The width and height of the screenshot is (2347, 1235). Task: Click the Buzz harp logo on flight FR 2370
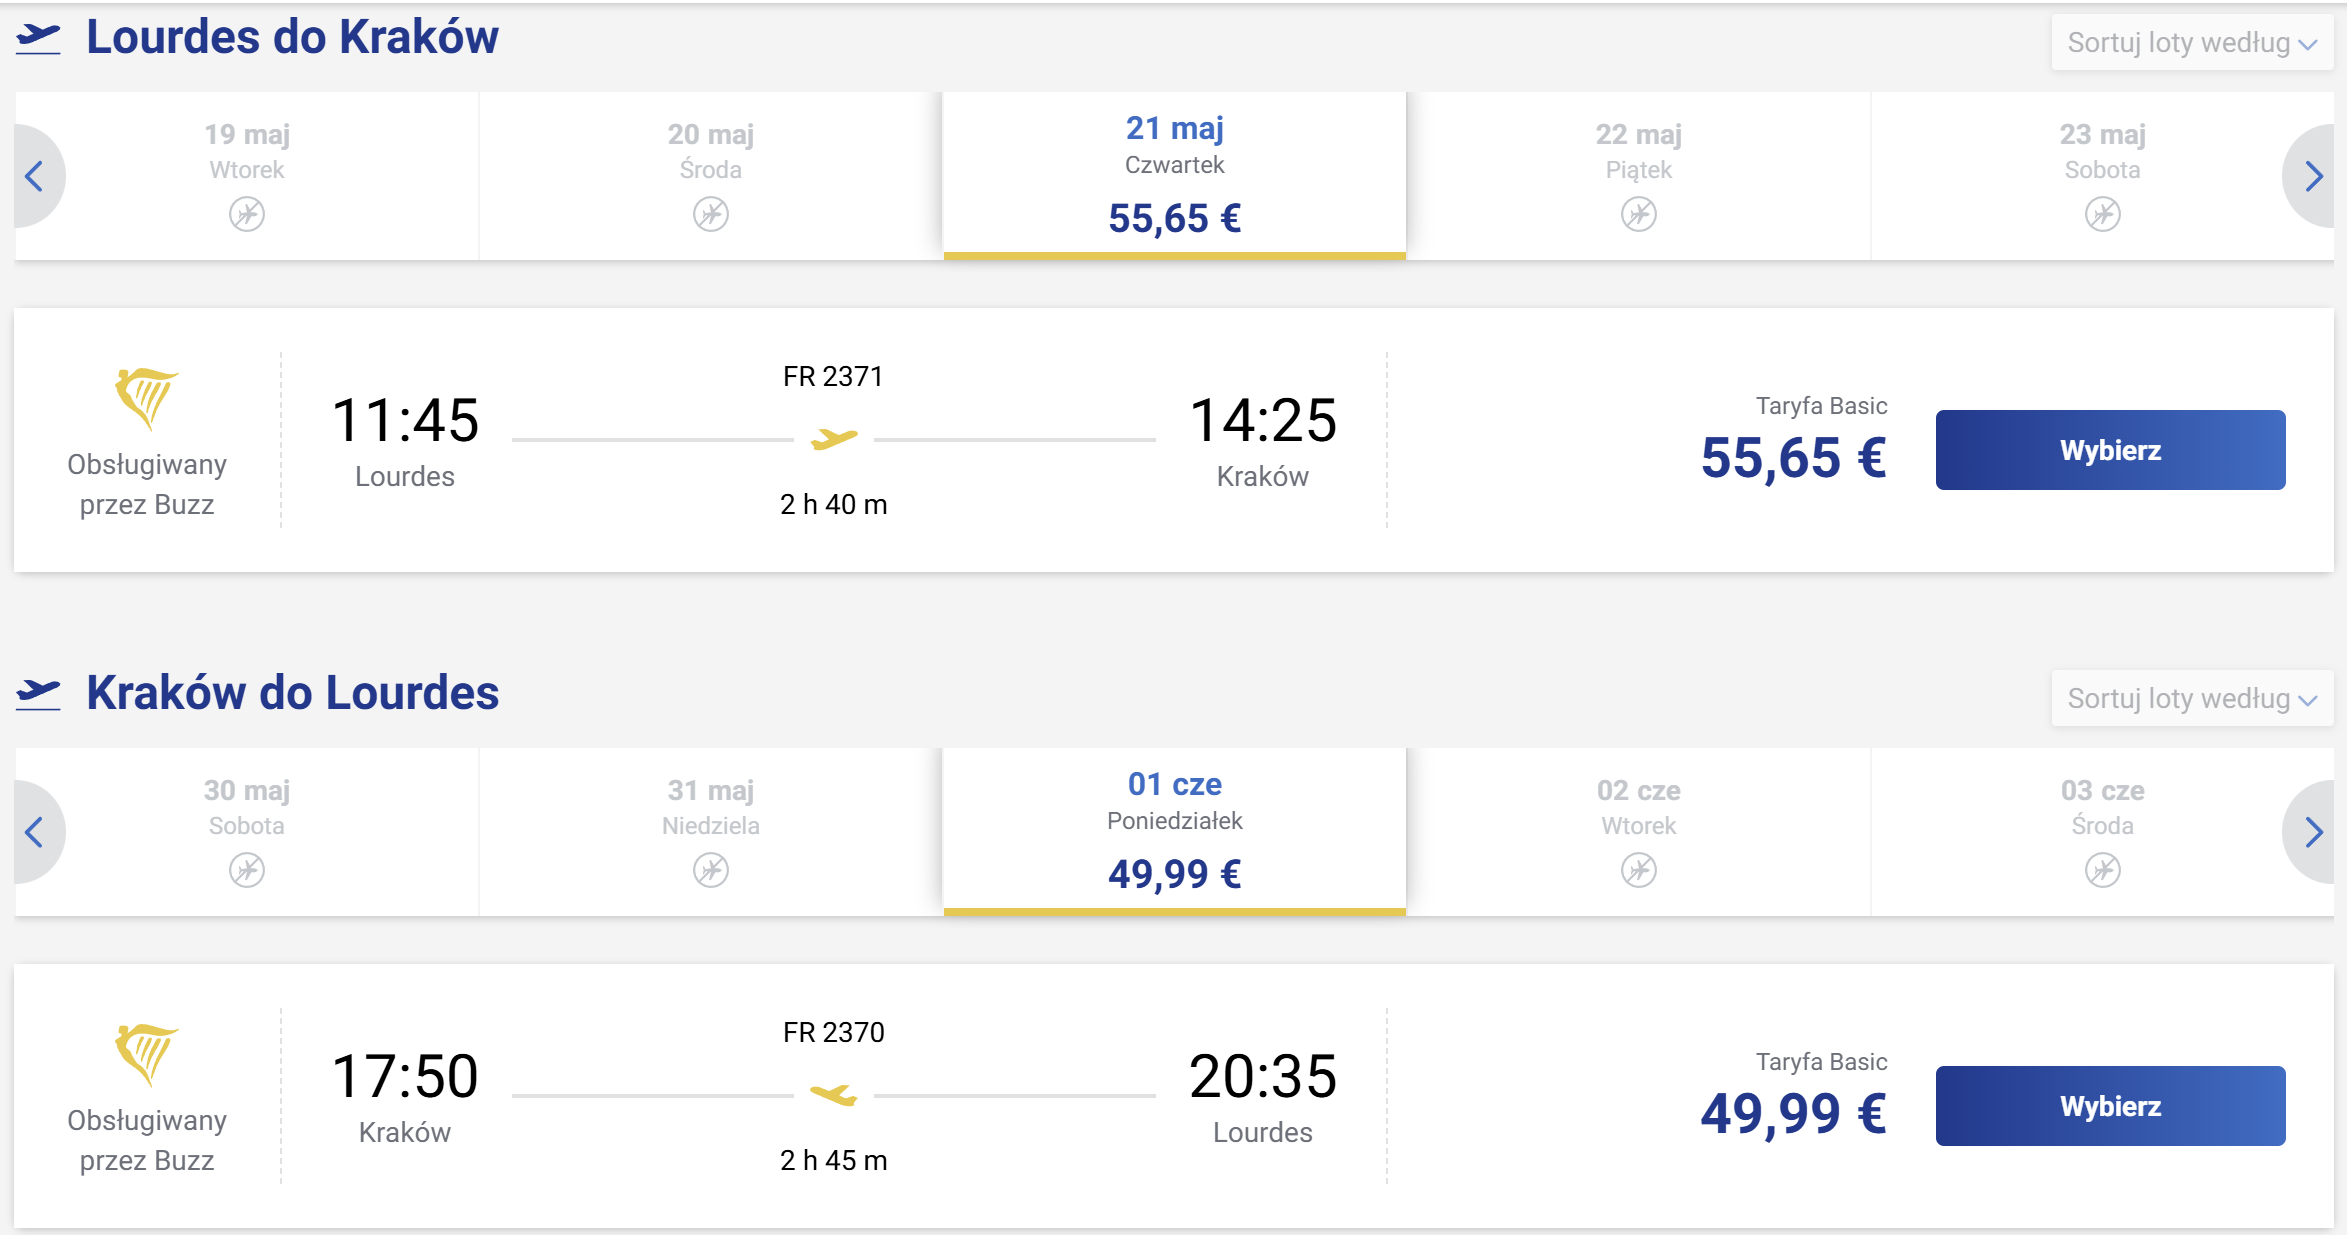[146, 1055]
